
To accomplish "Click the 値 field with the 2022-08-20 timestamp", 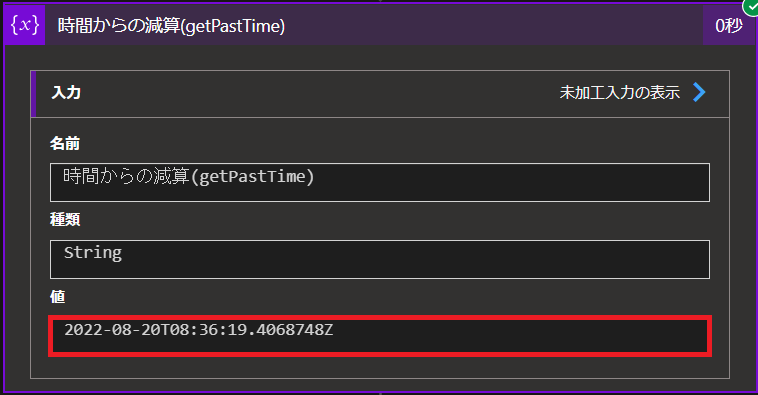I will (x=380, y=336).
